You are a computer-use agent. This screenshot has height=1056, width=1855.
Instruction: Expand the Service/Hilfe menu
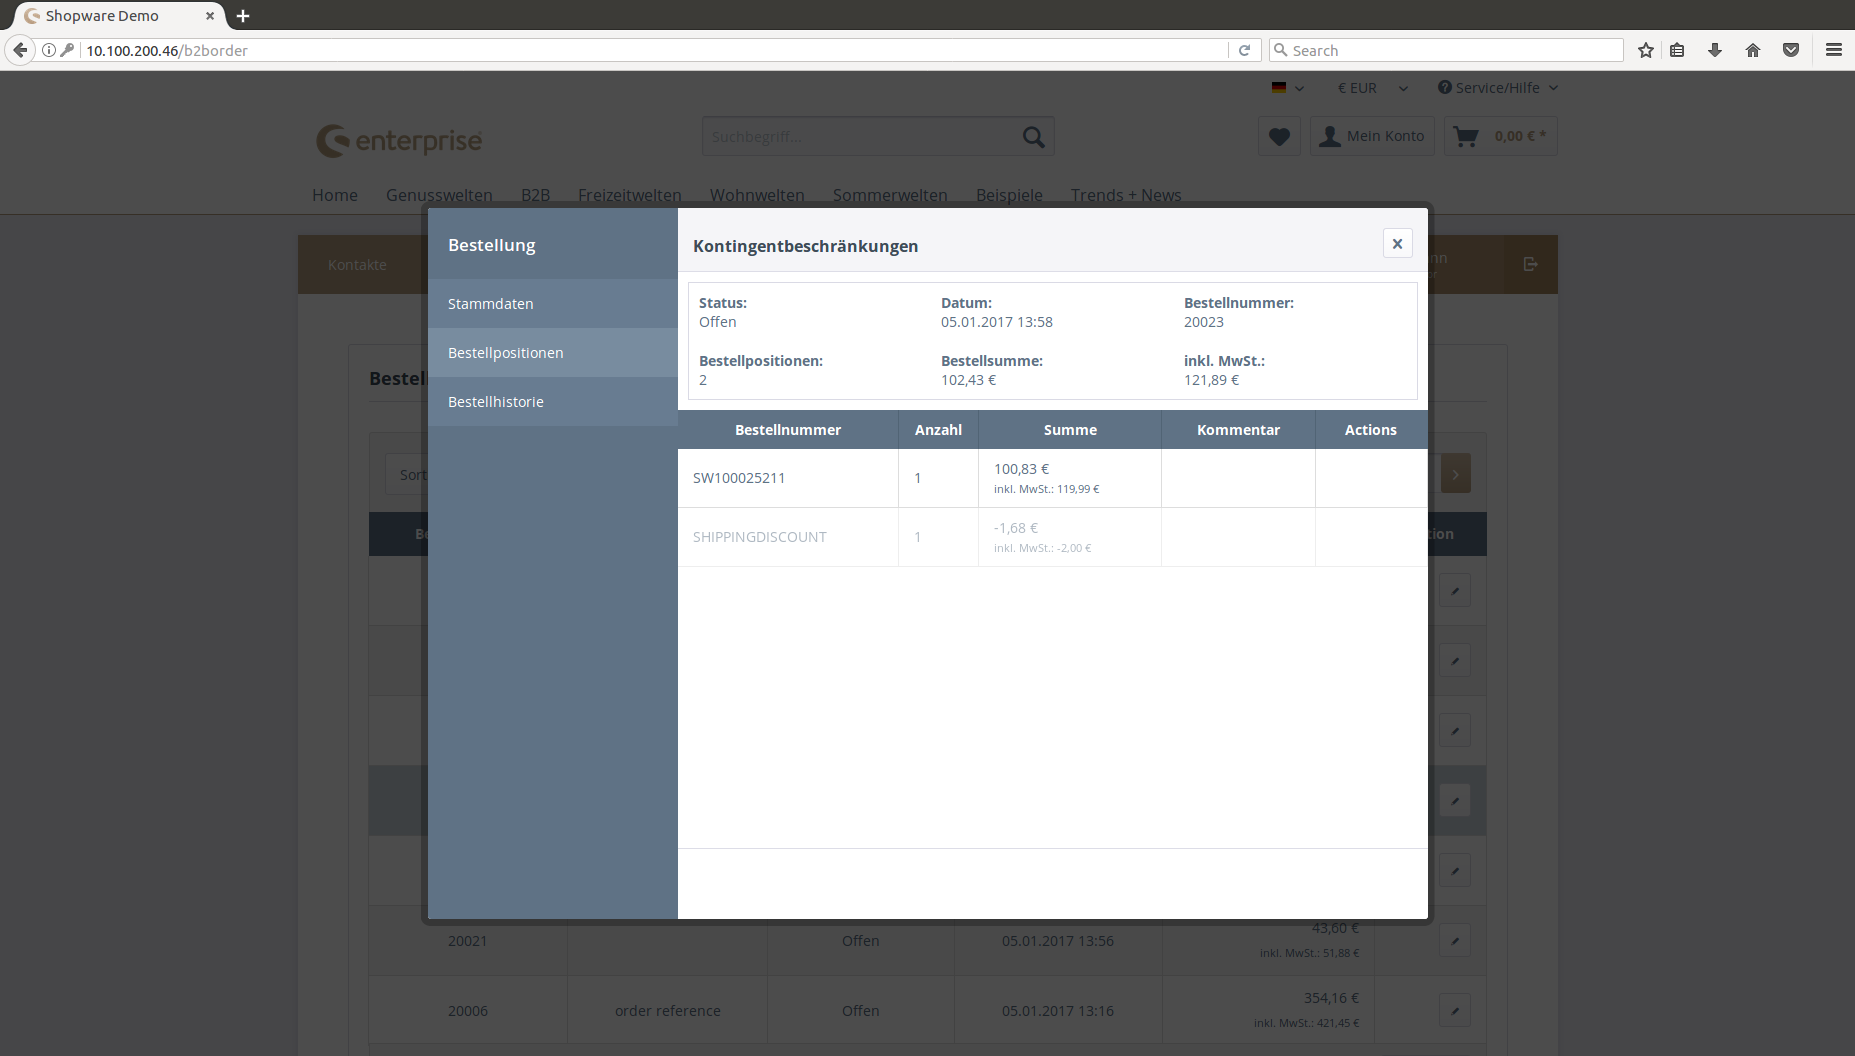pyautogui.click(x=1497, y=88)
